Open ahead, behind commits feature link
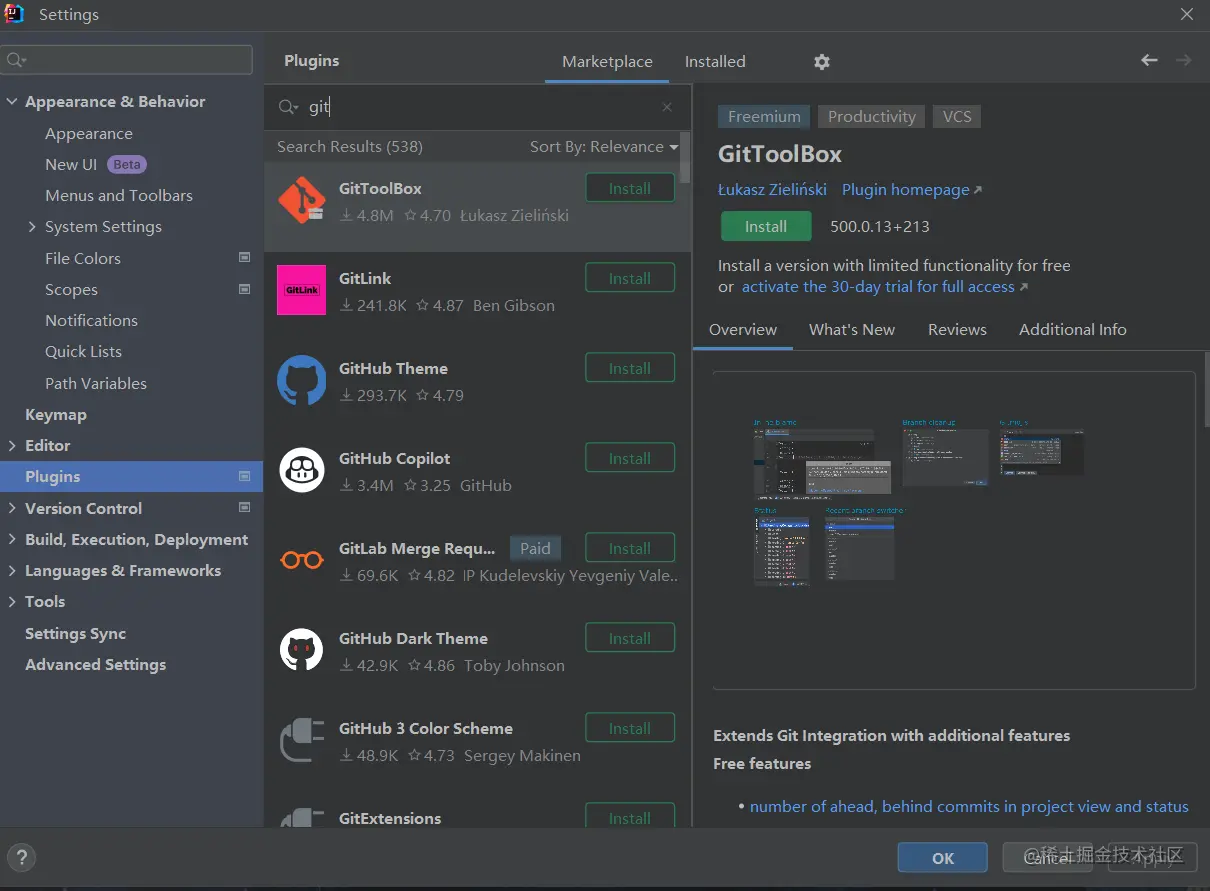 coord(969,807)
